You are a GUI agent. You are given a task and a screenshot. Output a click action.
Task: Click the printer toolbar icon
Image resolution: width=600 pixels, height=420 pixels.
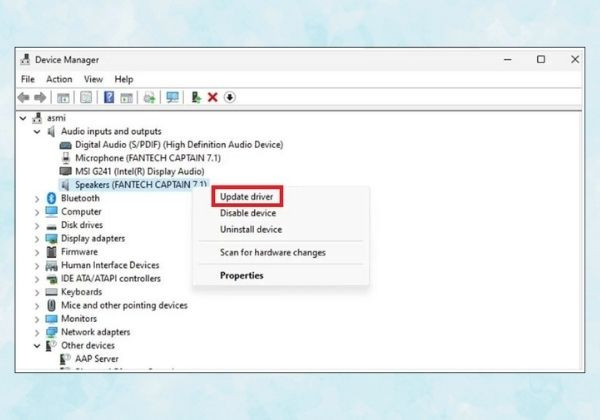click(149, 98)
